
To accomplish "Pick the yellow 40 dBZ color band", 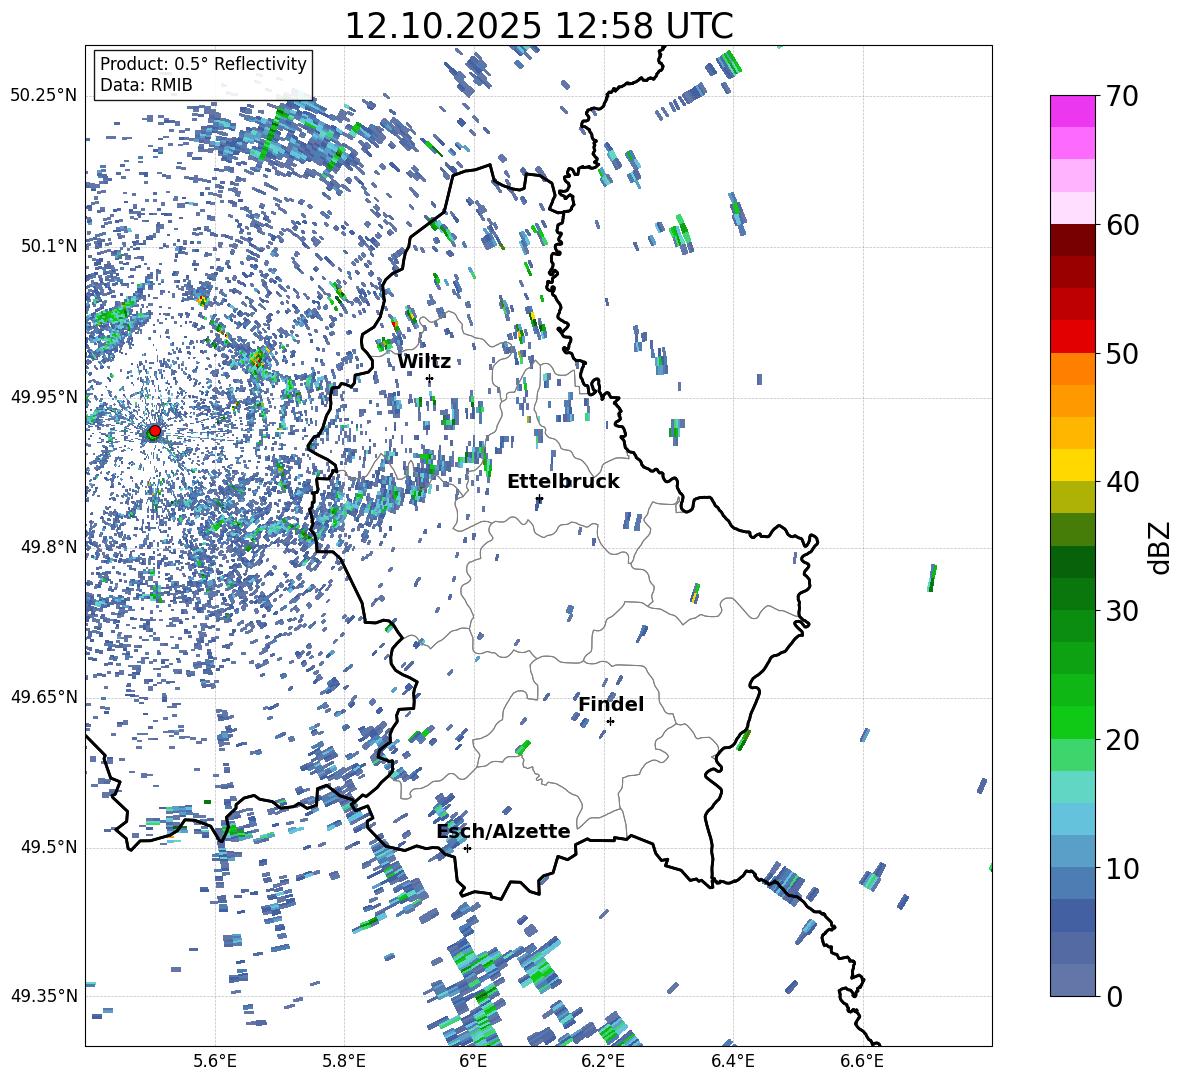I will (x=1072, y=465).
